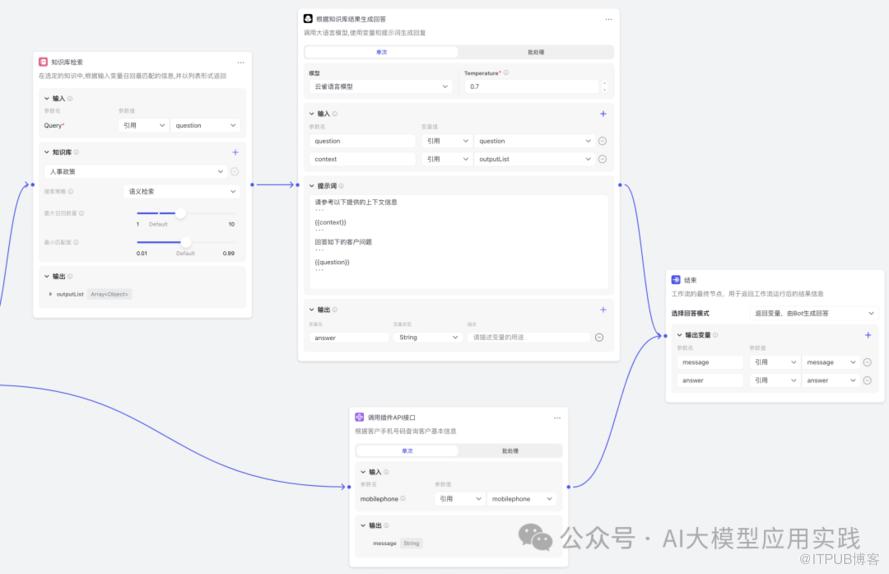Collapse the 输入 section in the LLM node
The height and width of the screenshot is (574, 889).
click(x=312, y=113)
